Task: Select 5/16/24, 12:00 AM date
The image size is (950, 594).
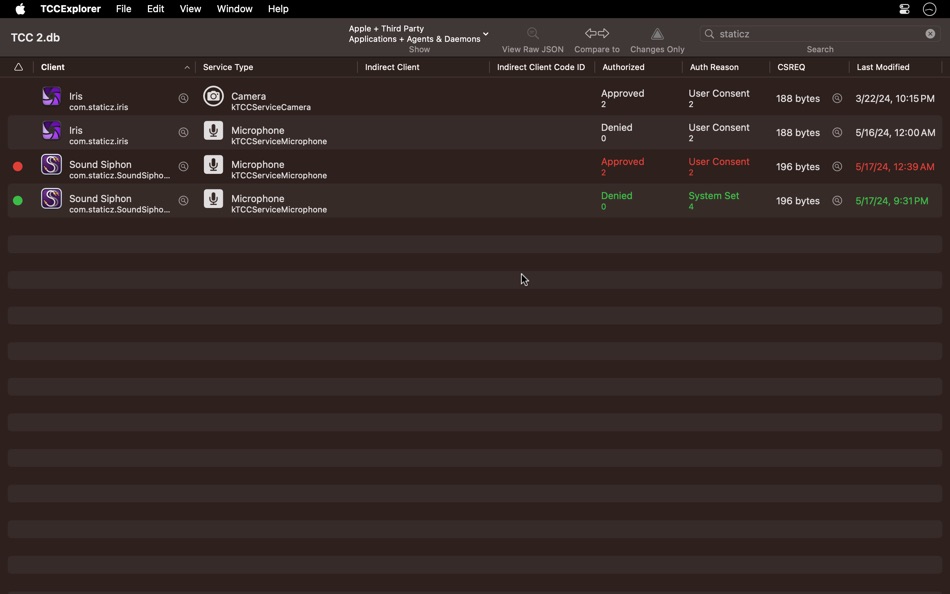Action: pyautogui.click(x=895, y=132)
